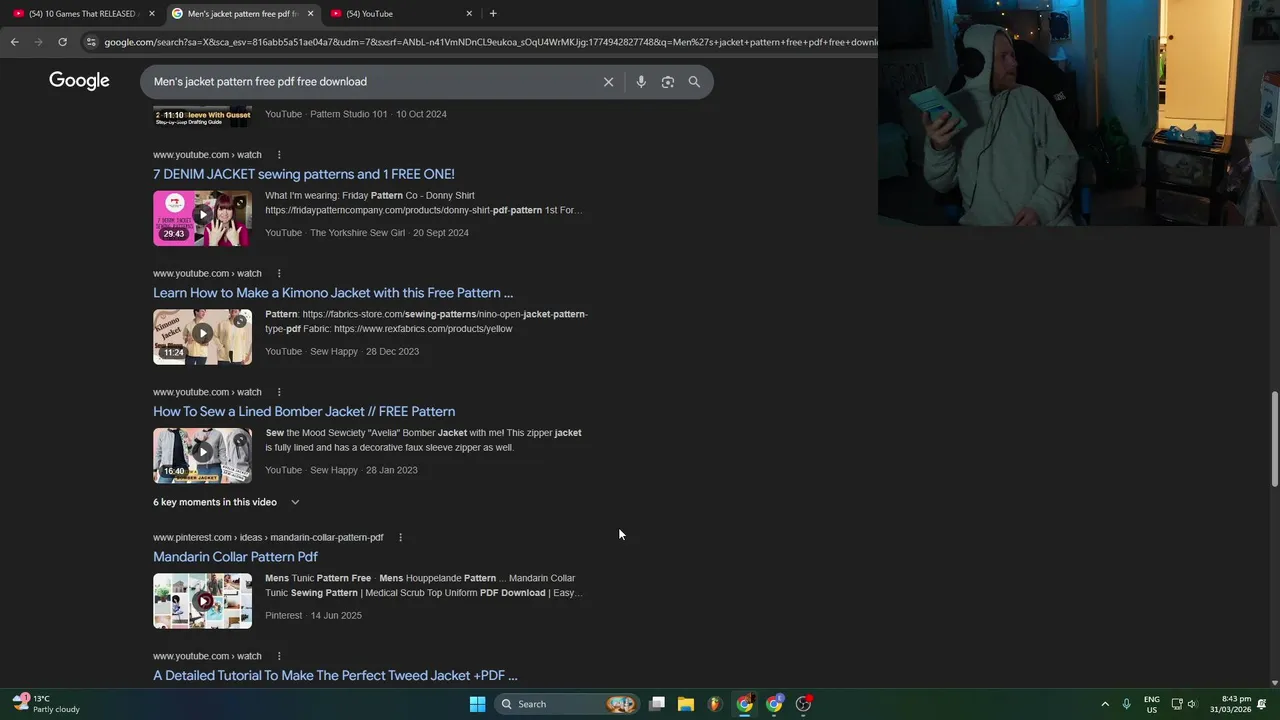Click the browser address bar URL

click(490, 42)
